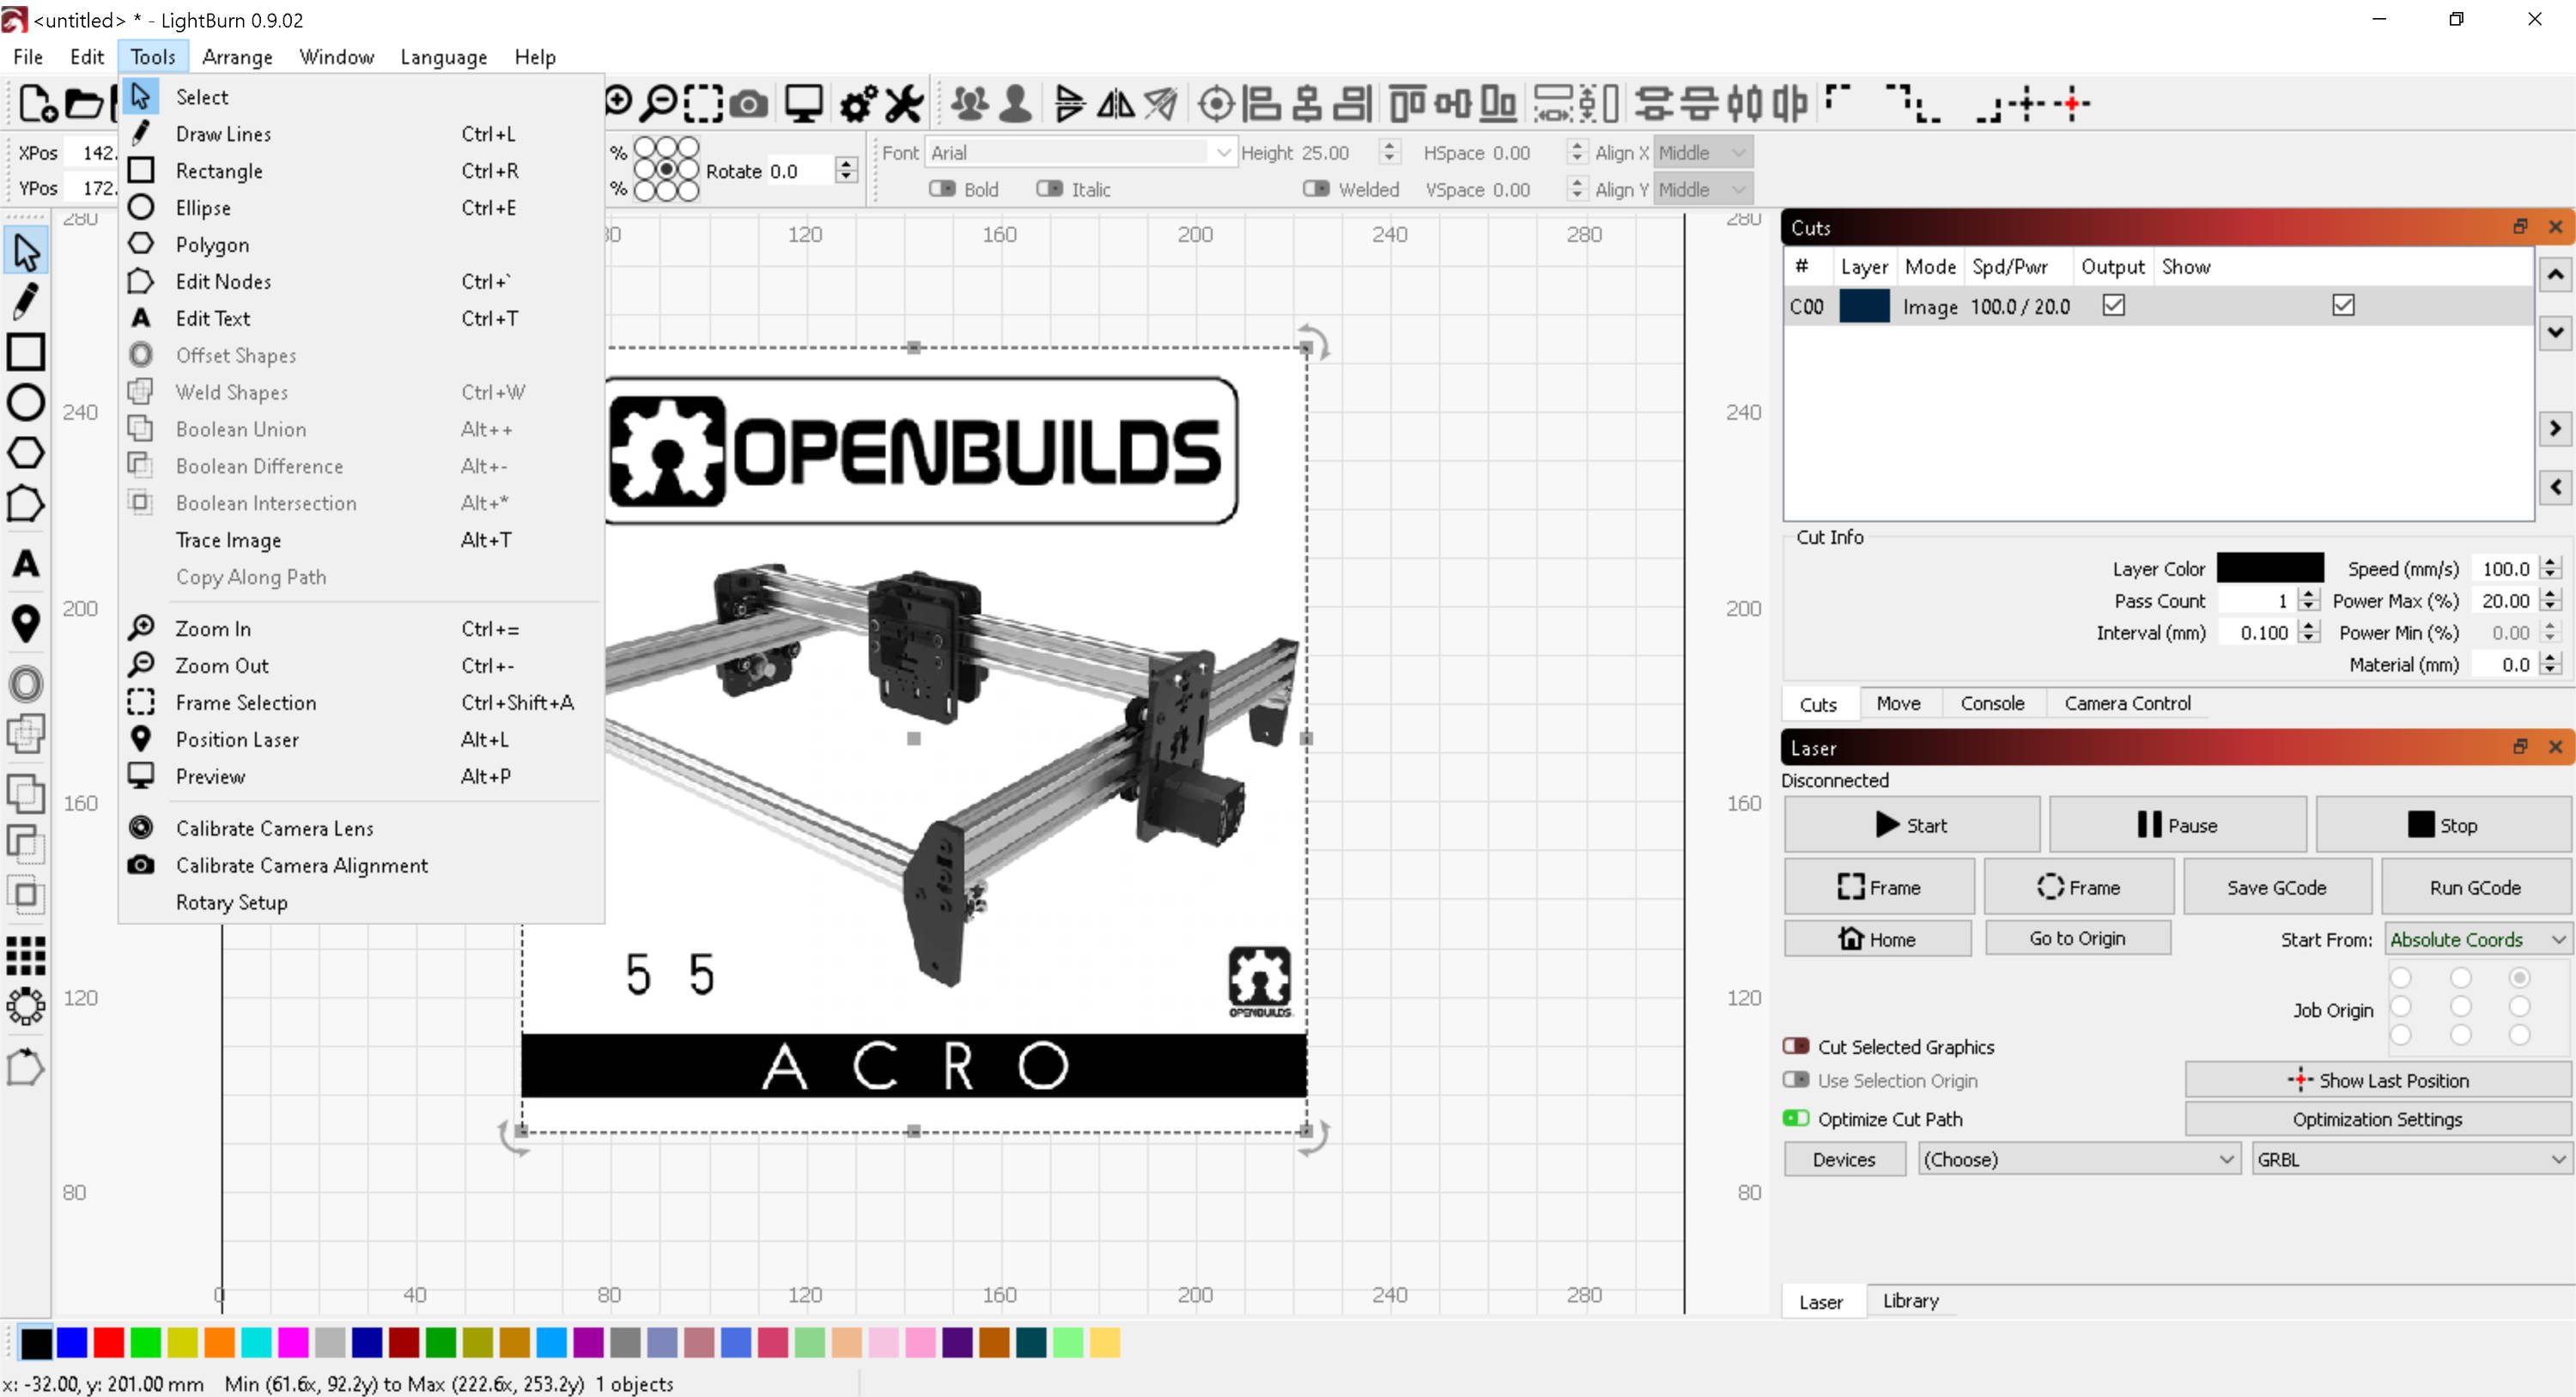Enable Cut Selected Graphics toggle

point(1796,1046)
